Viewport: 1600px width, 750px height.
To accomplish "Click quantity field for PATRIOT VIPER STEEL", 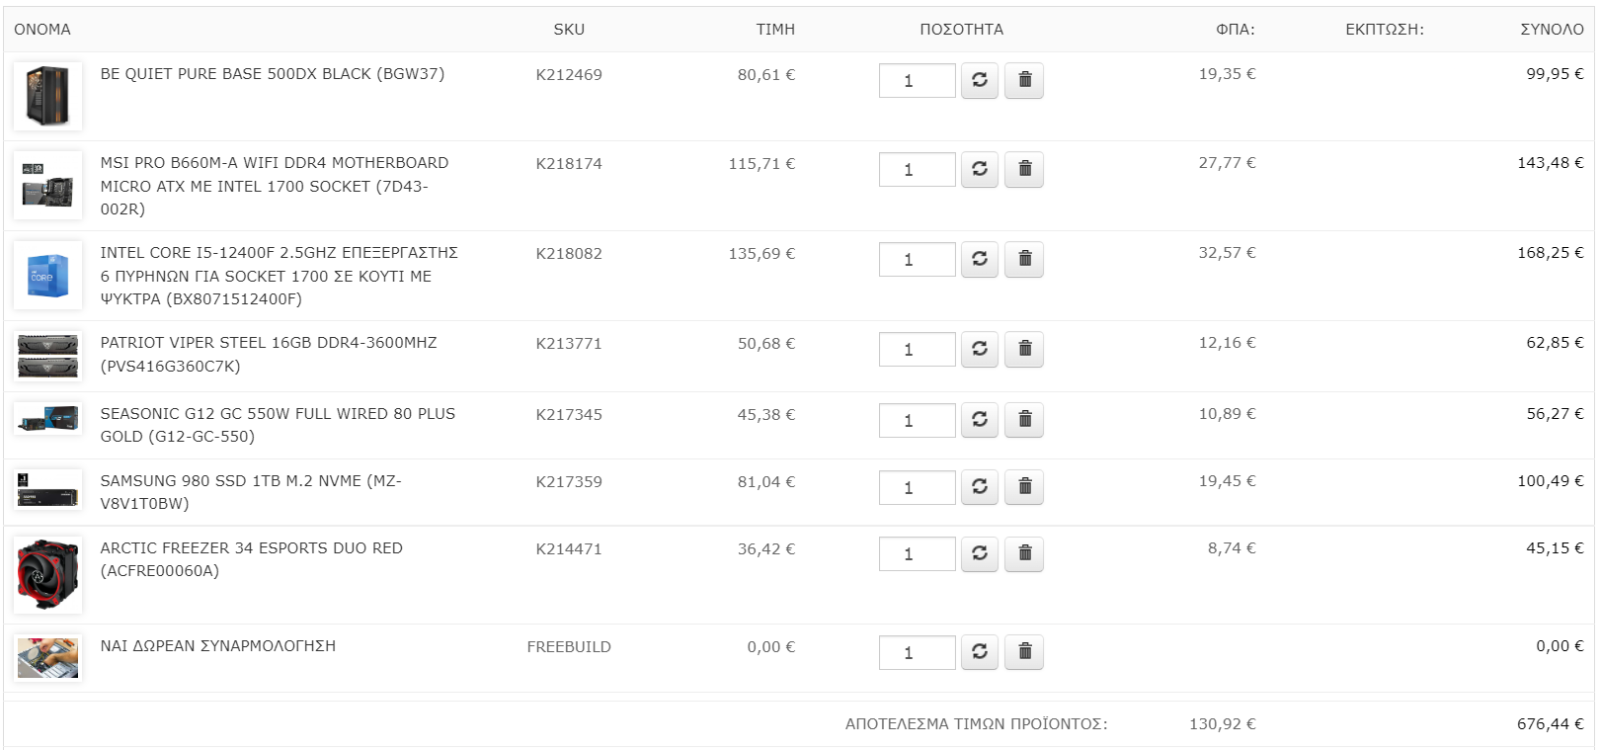I will tap(917, 350).
